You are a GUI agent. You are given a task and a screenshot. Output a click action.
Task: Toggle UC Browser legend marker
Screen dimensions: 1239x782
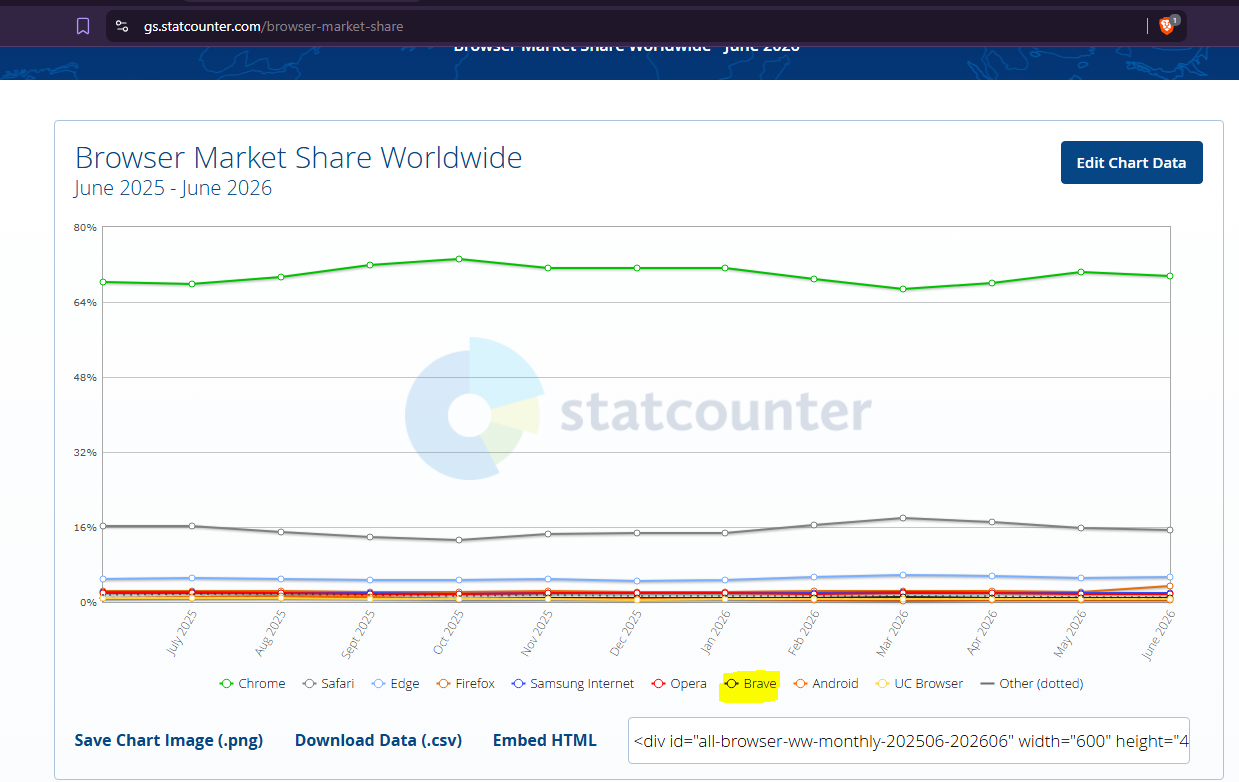coord(882,684)
